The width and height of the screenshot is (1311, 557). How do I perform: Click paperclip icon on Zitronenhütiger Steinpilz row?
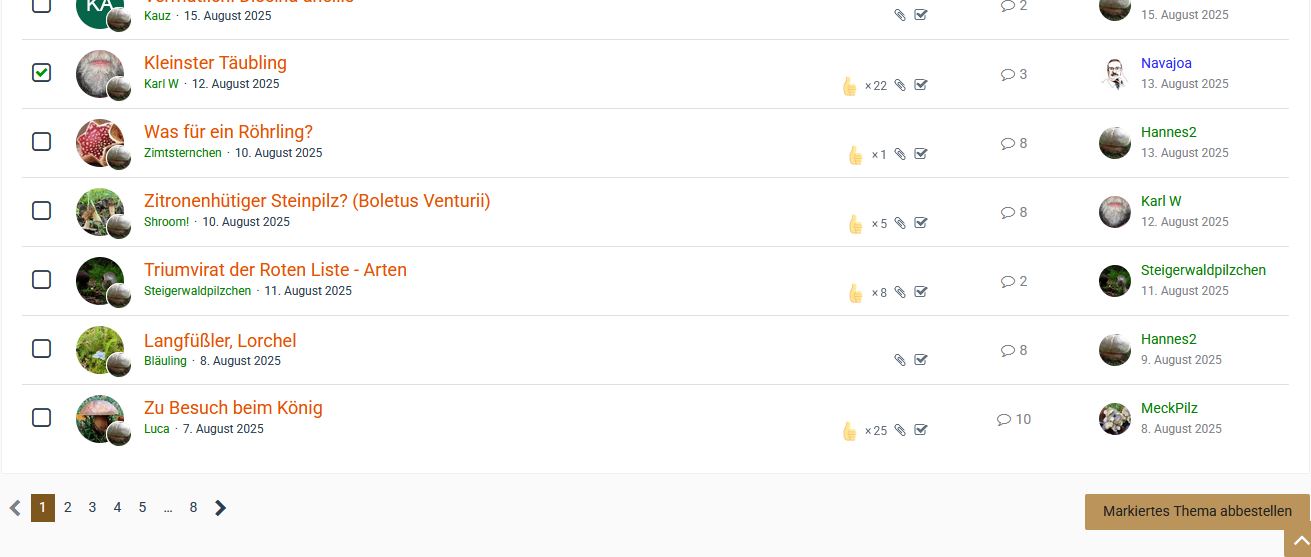900,223
